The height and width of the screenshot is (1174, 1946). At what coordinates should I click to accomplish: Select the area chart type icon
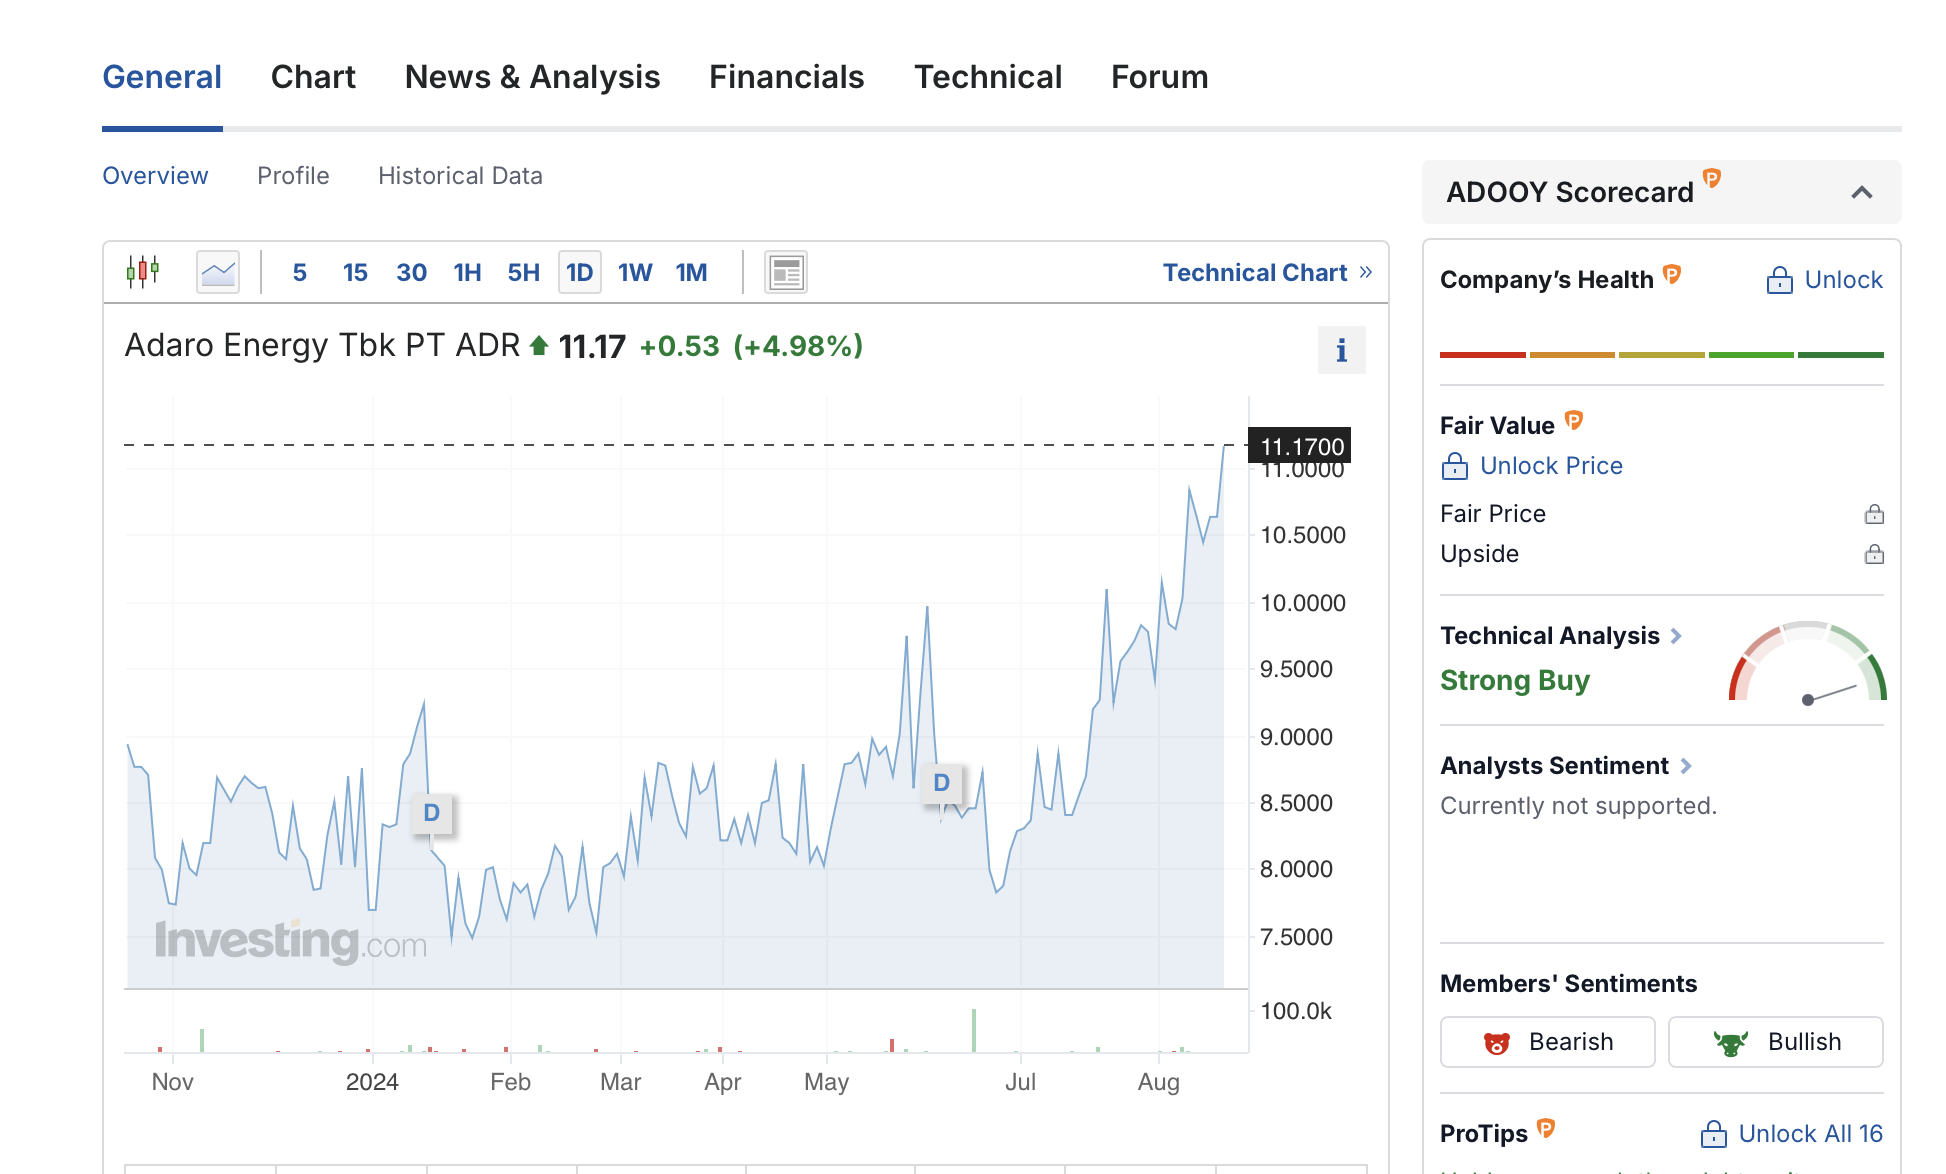point(217,272)
